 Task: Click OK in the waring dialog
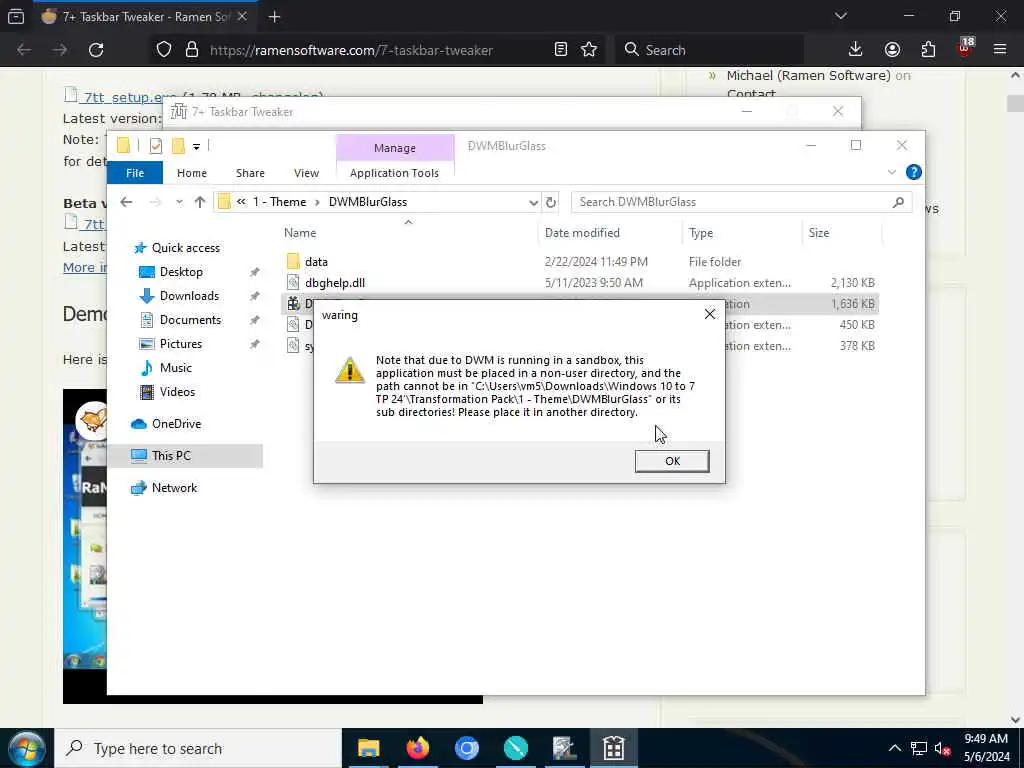[x=672, y=461]
